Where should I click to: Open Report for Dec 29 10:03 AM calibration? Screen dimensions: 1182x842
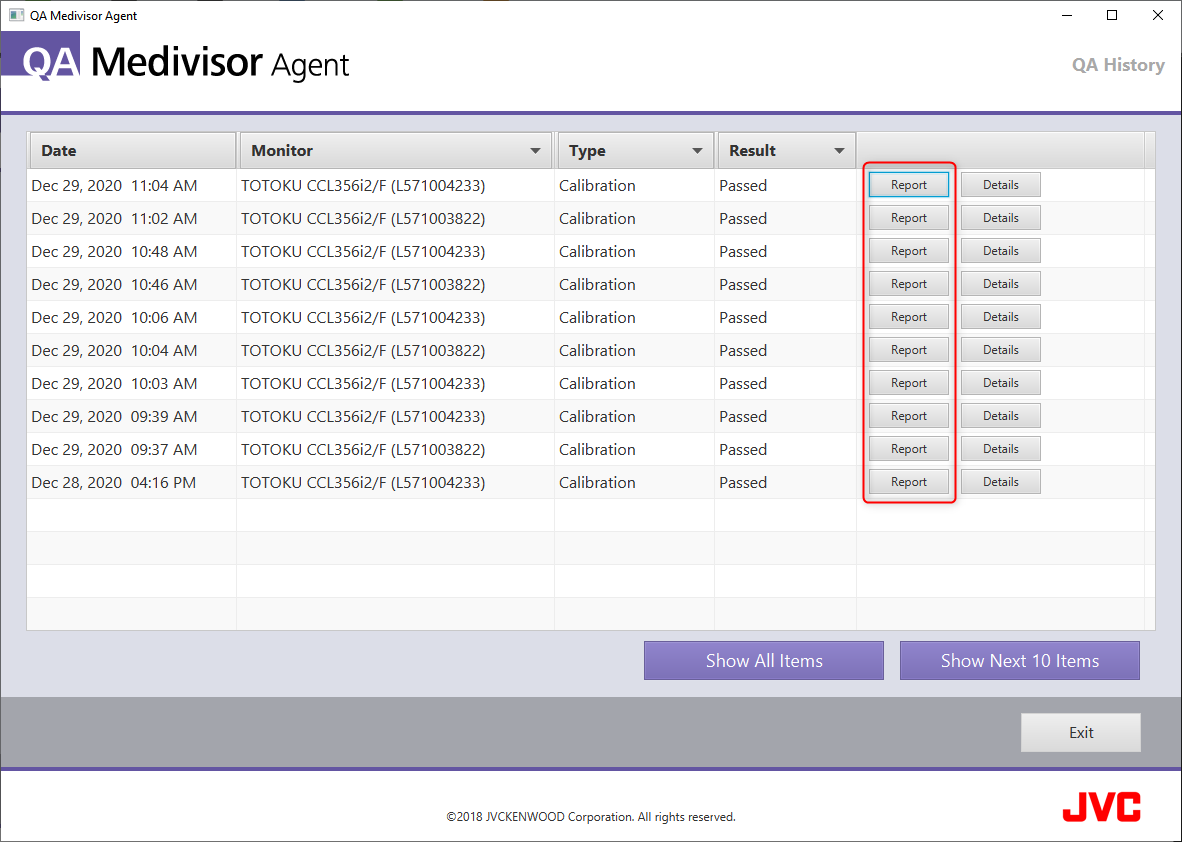click(908, 383)
